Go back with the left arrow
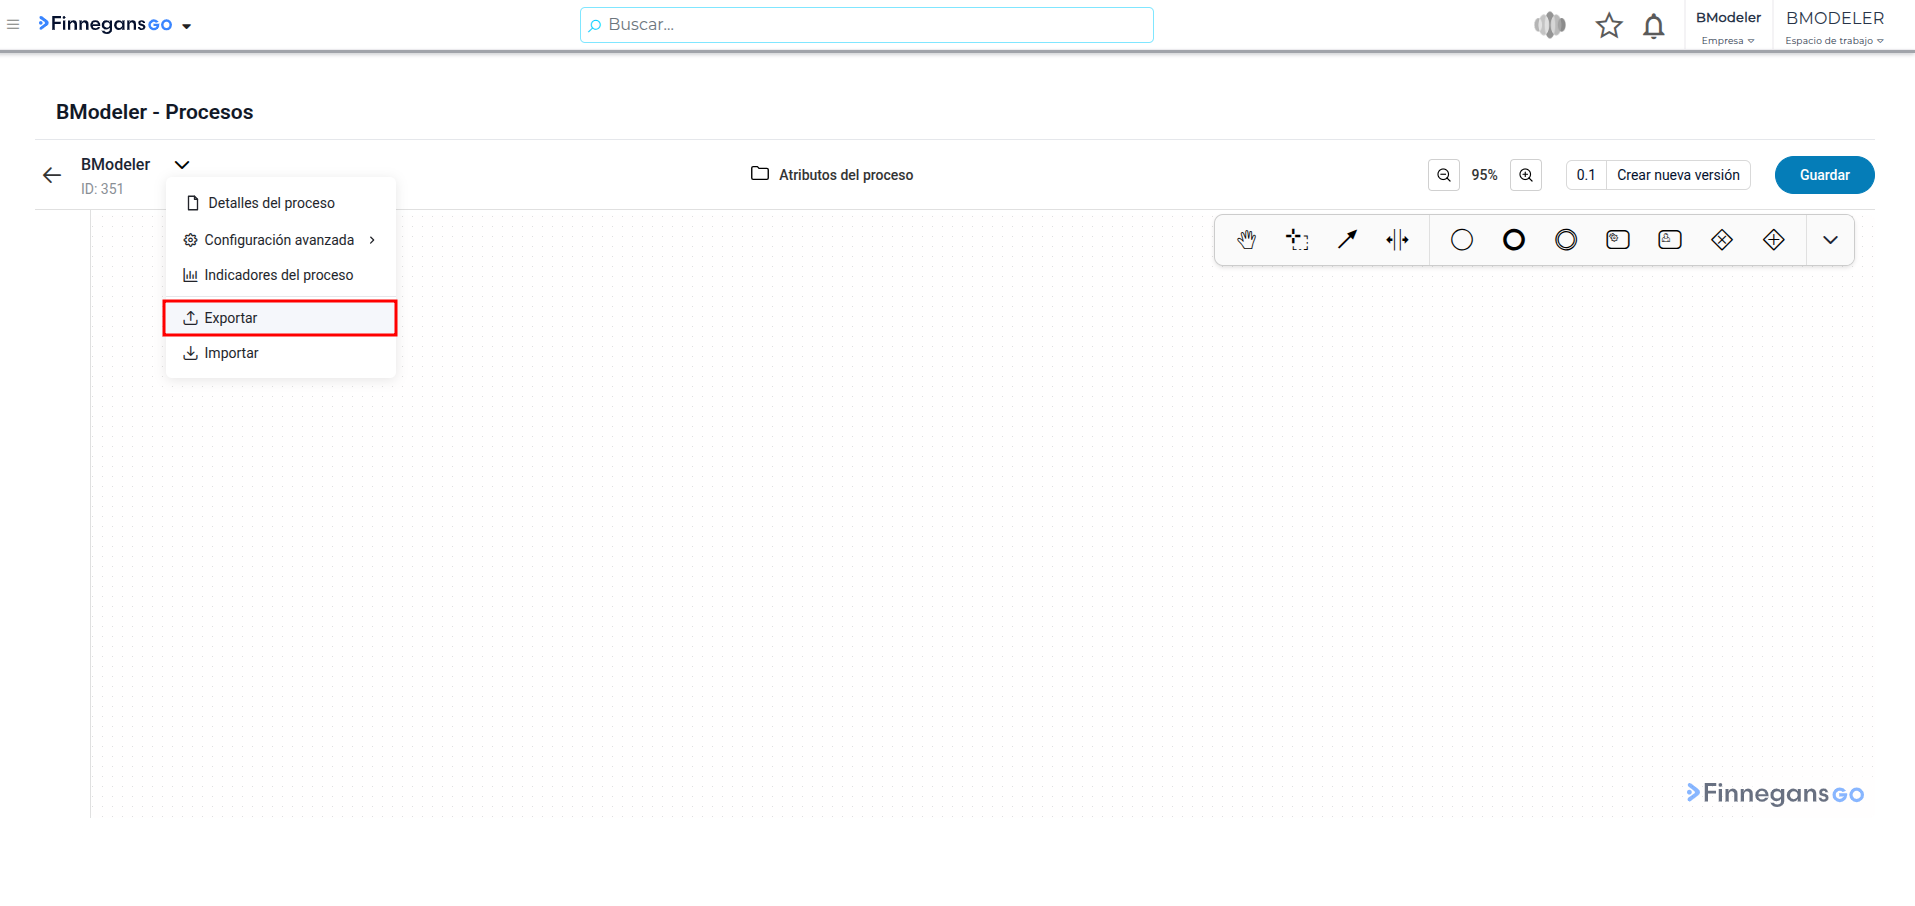The height and width of the screenshot is (906, 1915). 52,175
